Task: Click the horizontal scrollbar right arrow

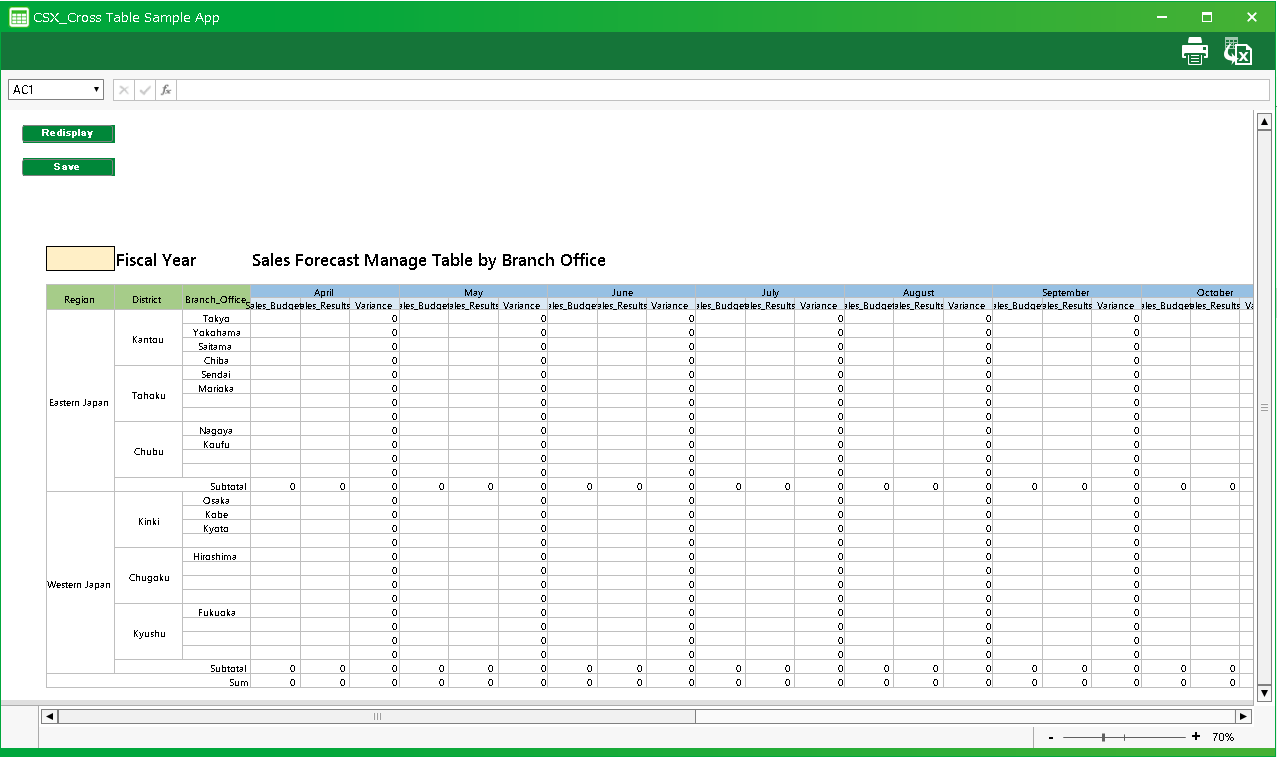Action: pyautogui.click(x=1243, y=716)
